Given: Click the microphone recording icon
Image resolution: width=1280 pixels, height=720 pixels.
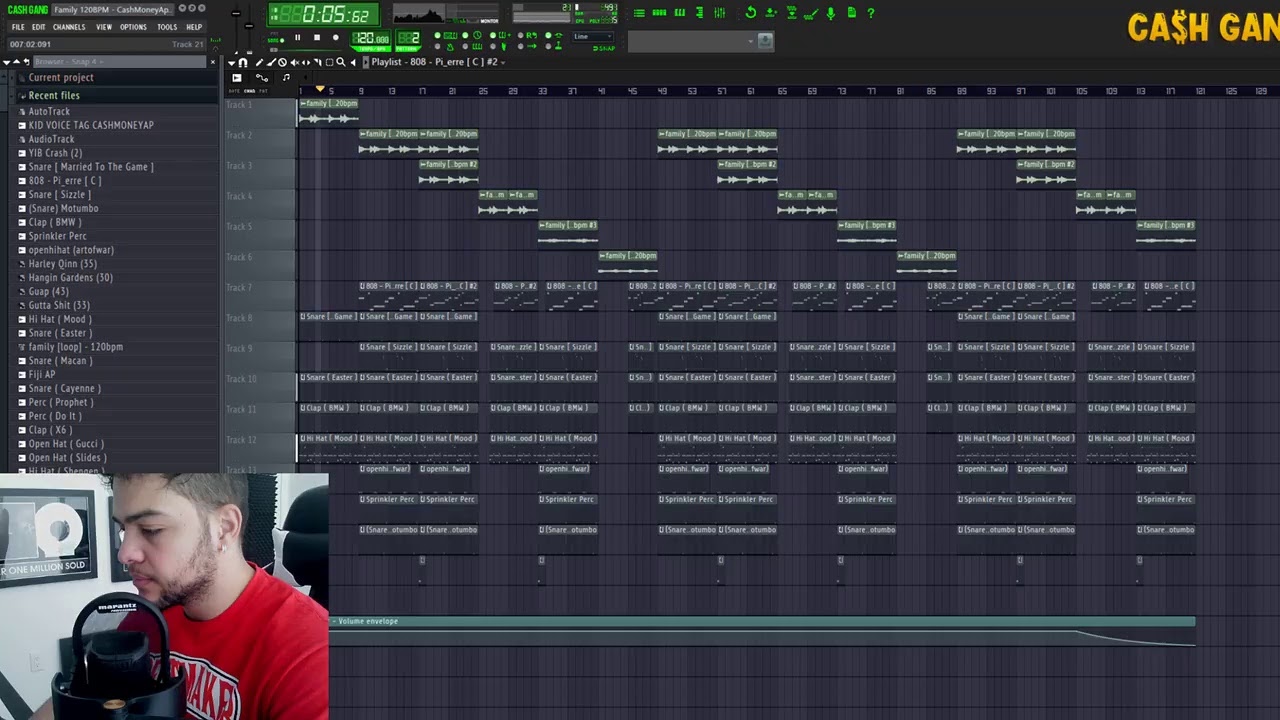Looking at the screenshot, I should (x=831, y=13).
